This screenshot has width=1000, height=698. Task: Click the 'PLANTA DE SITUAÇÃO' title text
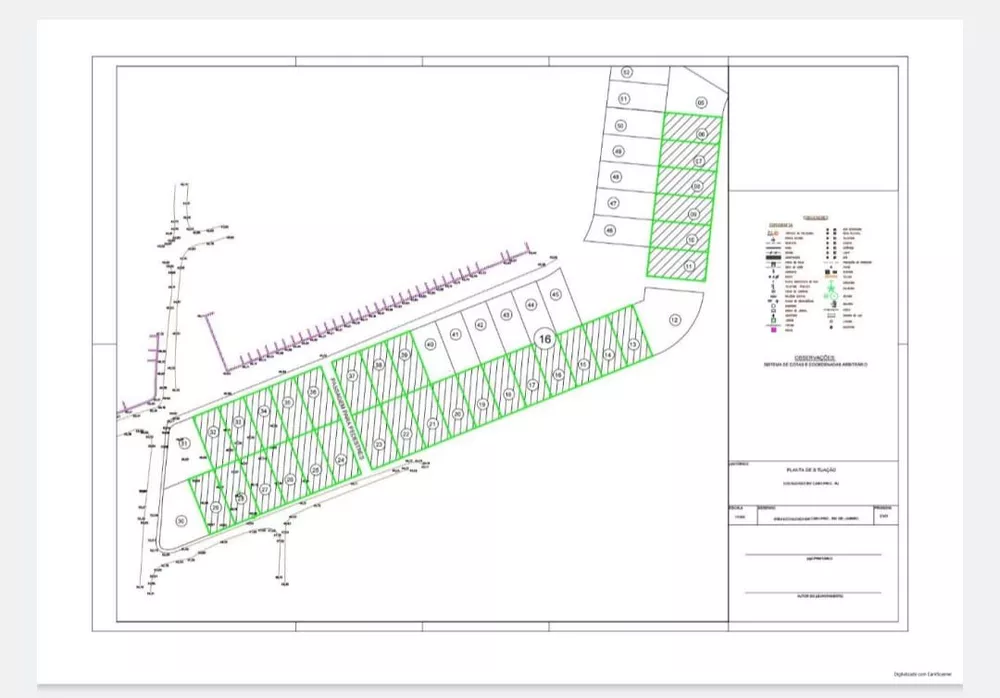click(811, 470)
